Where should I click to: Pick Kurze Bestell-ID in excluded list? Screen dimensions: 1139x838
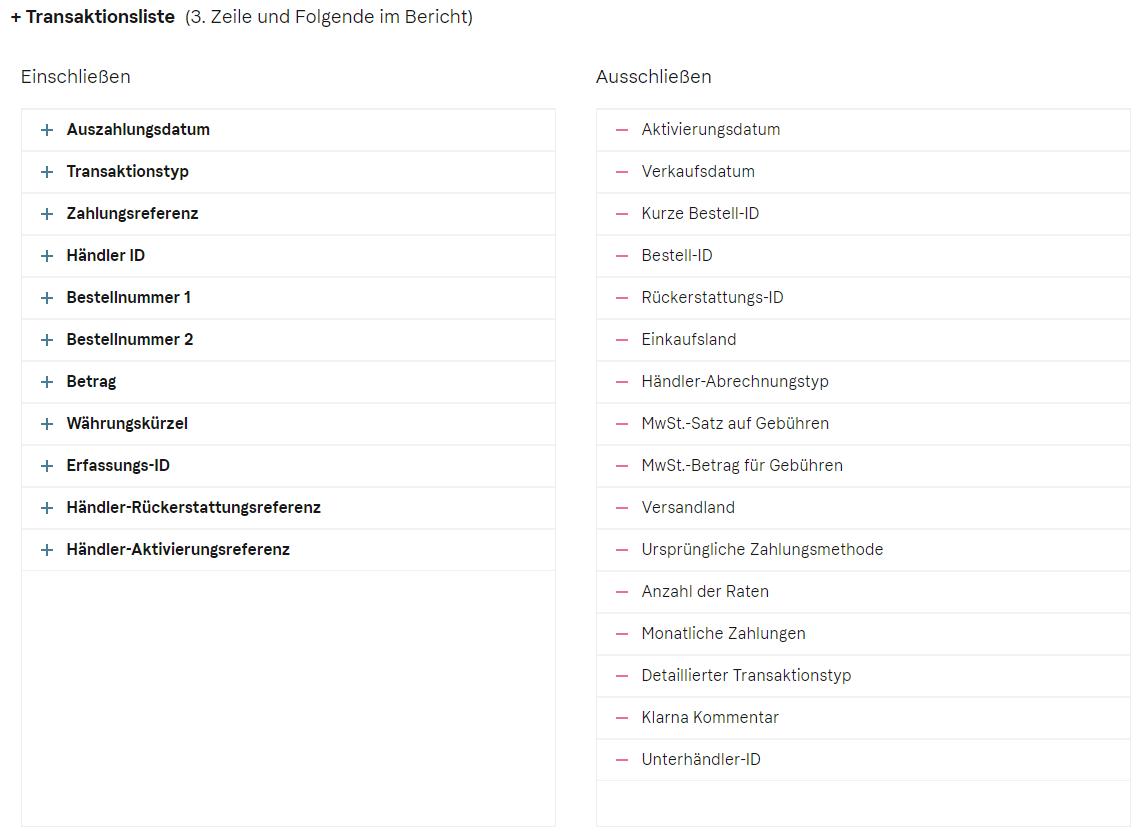pyautogui.click(x=700, y=214)
